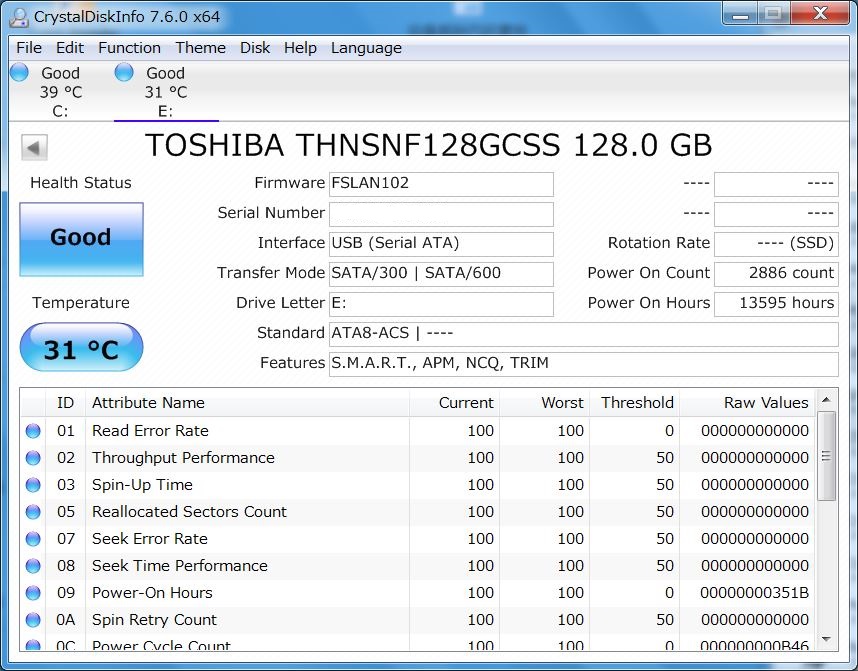This screenshot has height=671, width=858.
Task: Select the Read Error Rate attribute row
Action: click(418, 431)
